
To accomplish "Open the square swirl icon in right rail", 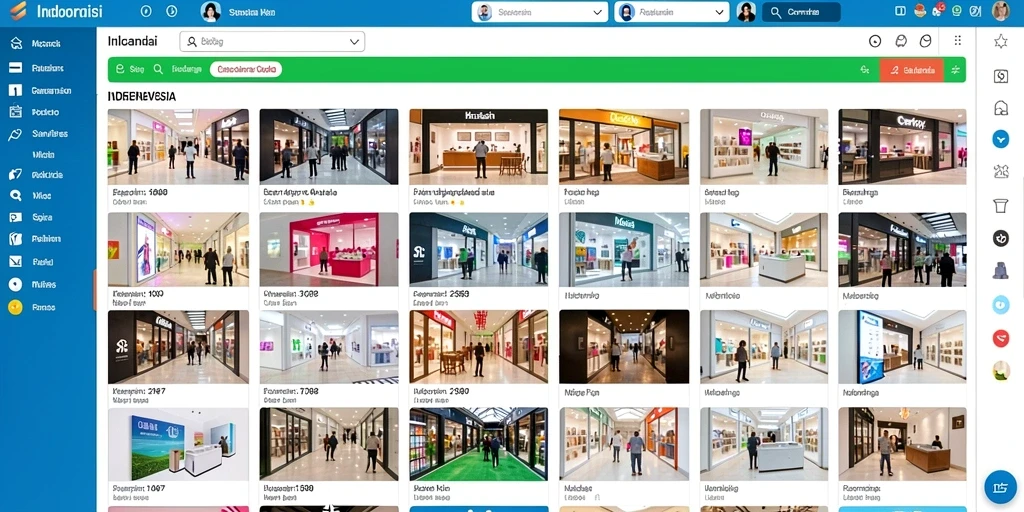I will [x=1000, y=76].
